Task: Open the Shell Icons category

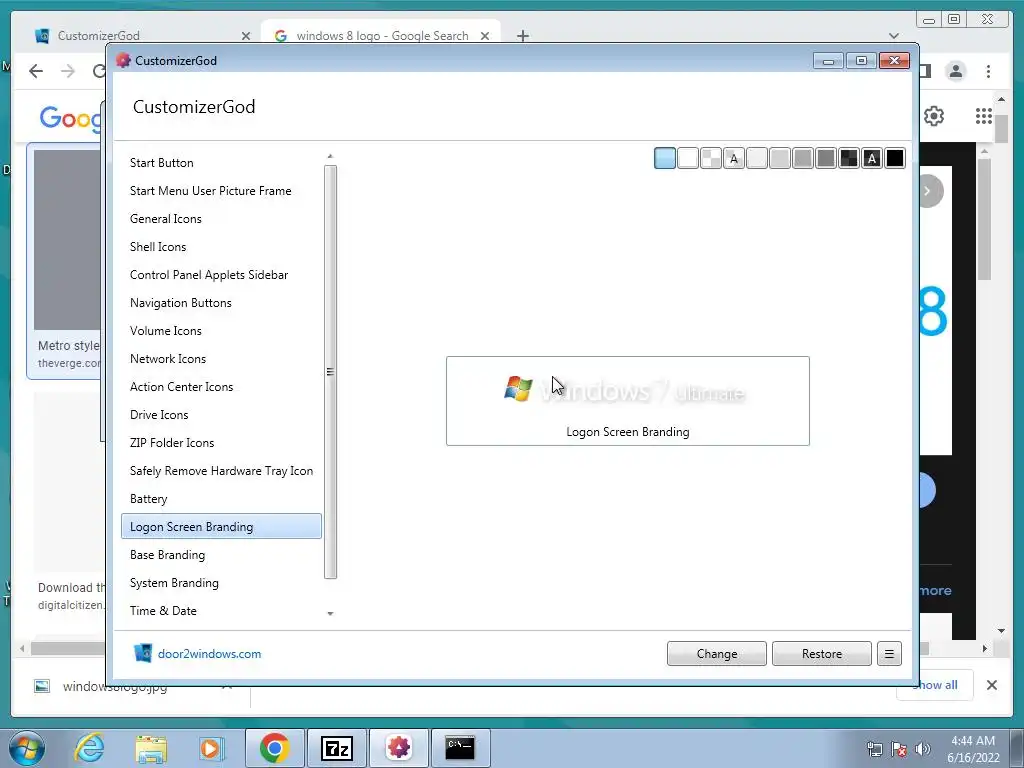Action: point(221,247)
